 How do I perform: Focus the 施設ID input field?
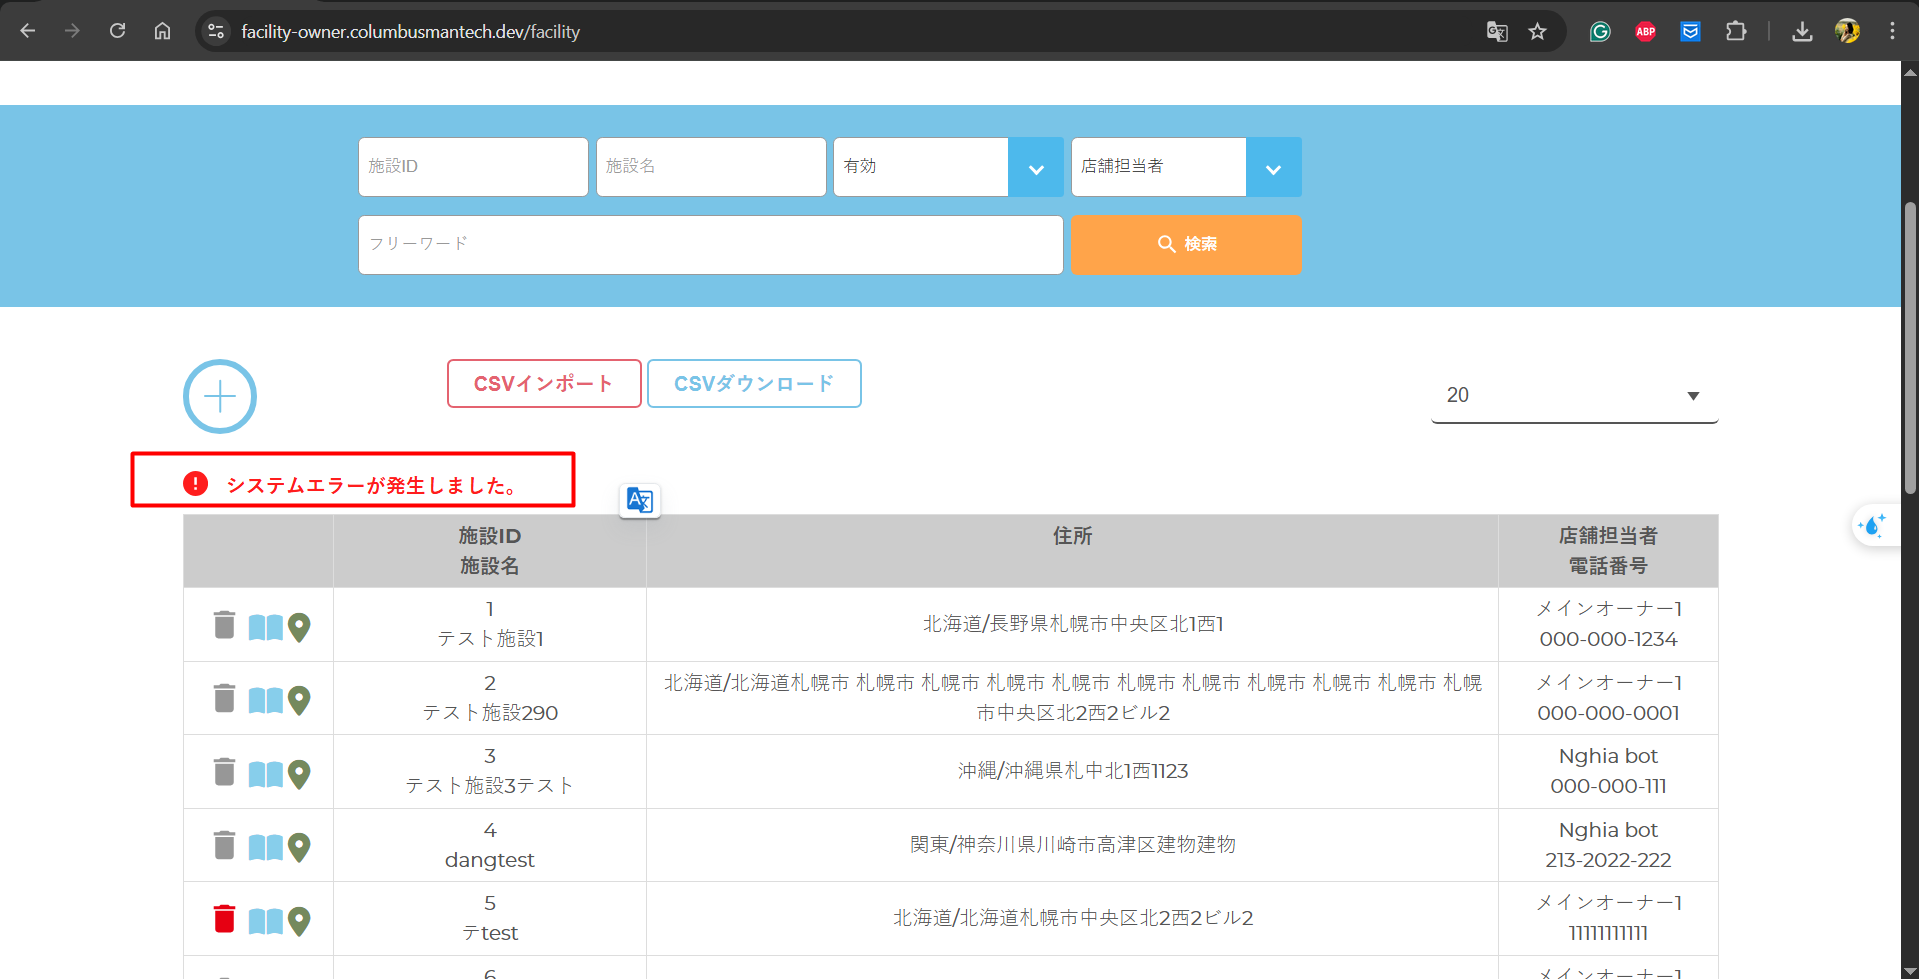point(473,167)
